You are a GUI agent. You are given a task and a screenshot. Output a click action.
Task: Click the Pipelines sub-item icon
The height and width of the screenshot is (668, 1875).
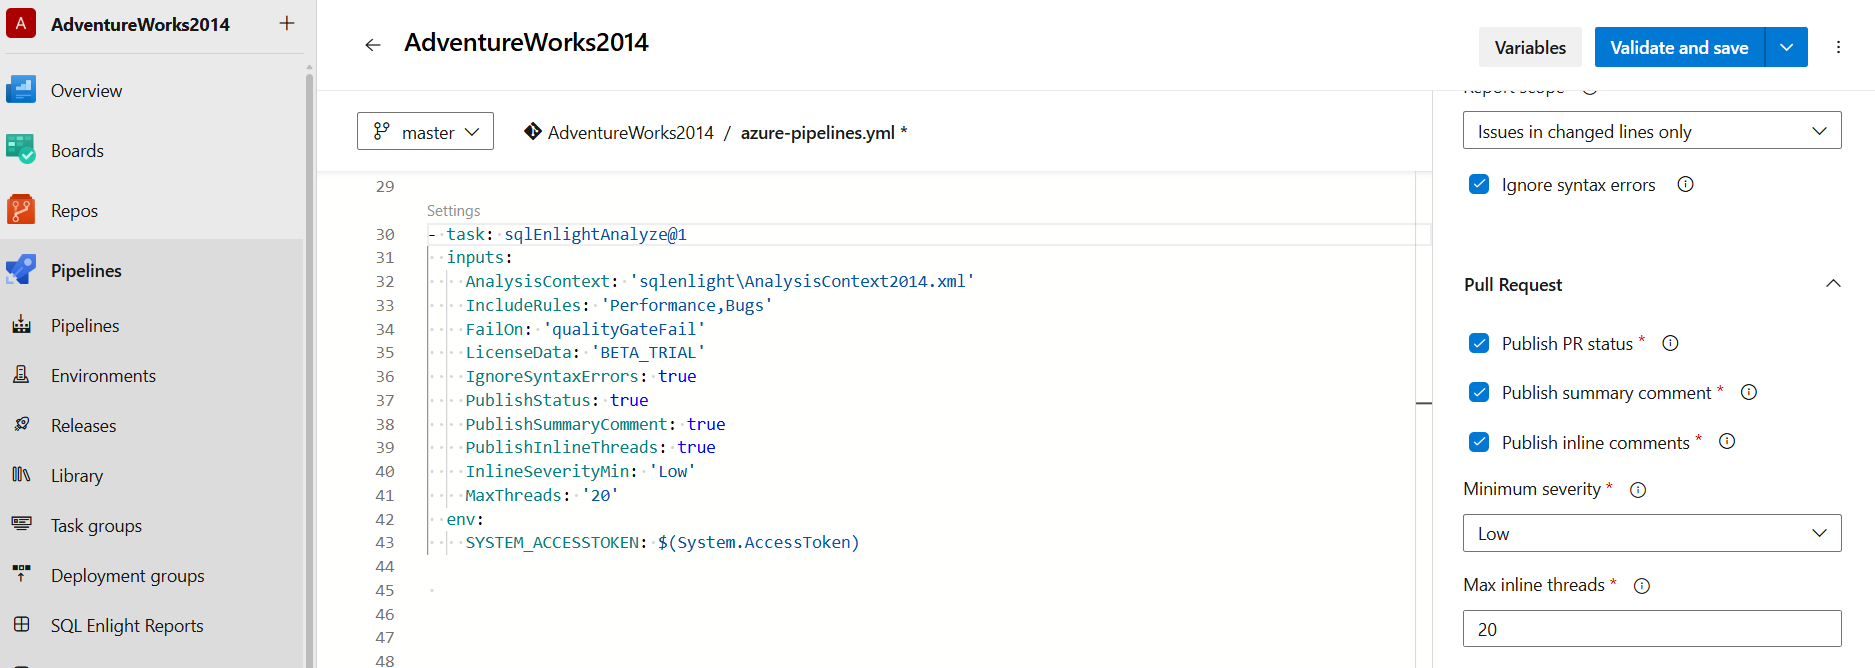(x=21, y=325)
